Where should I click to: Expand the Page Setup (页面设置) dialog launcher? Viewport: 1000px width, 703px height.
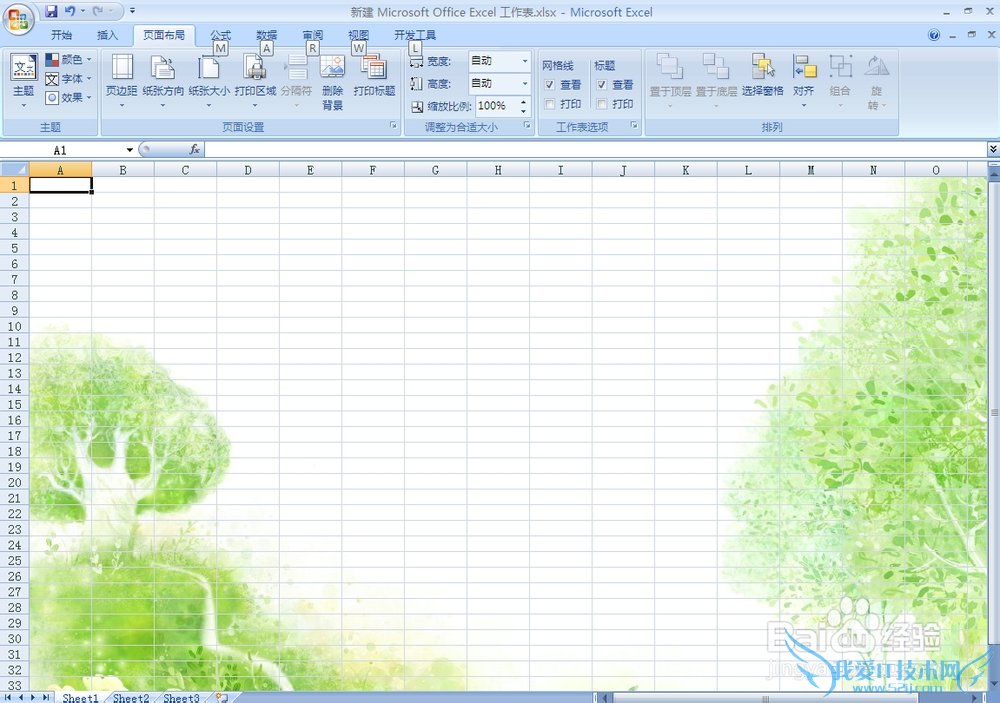coord(393,126)
